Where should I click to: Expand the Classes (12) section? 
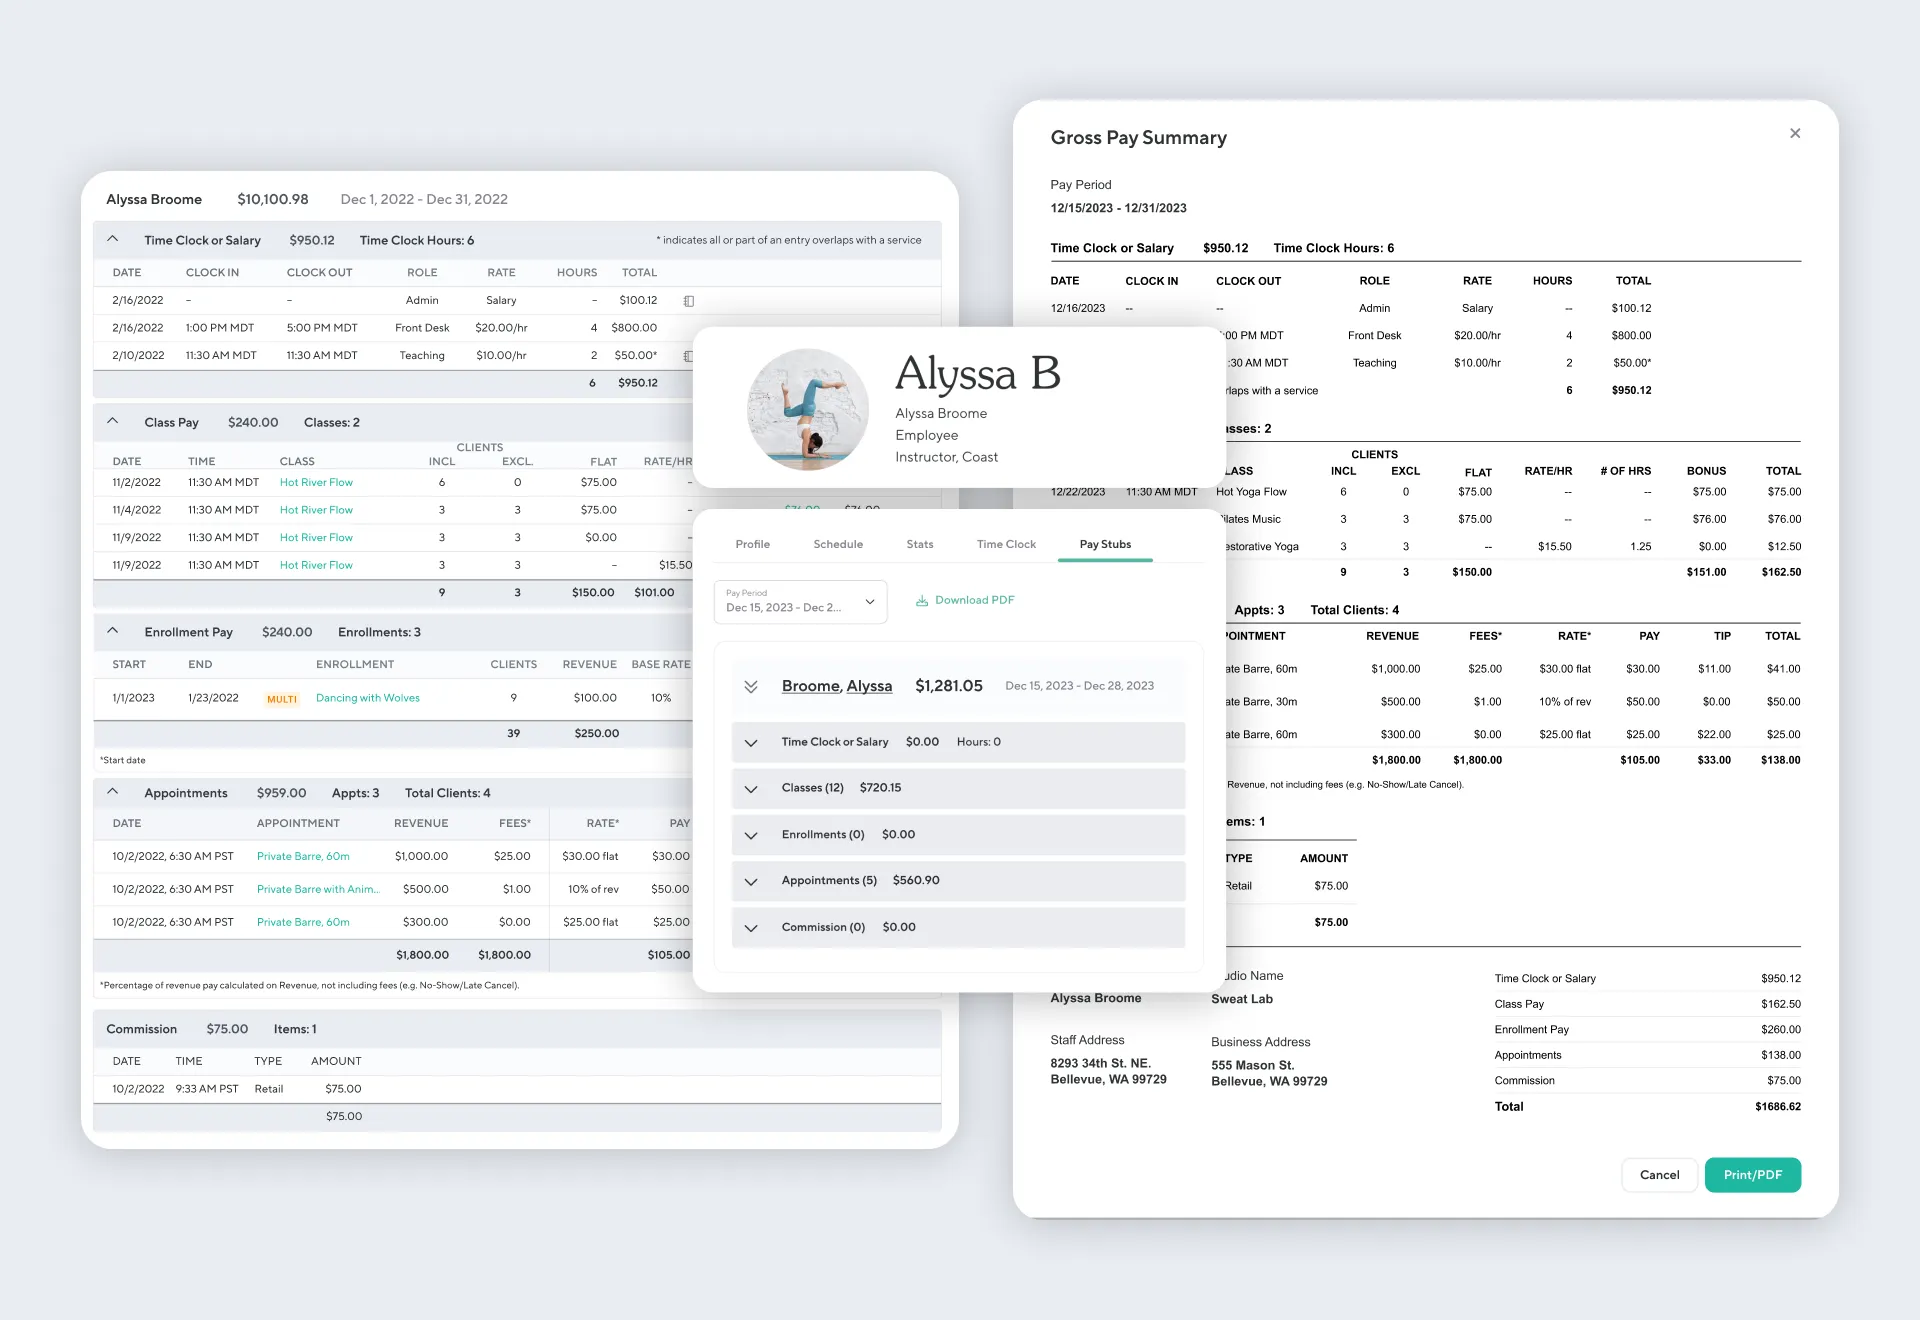752,788
